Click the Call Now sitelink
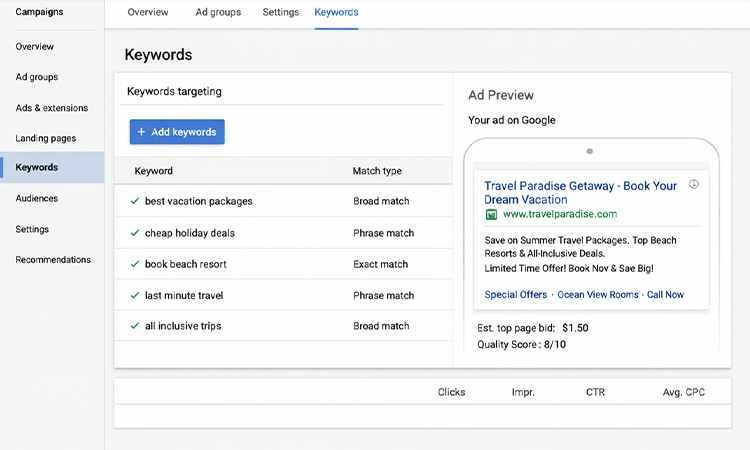Screen dimensions: 750x450 tap(665, 295)
